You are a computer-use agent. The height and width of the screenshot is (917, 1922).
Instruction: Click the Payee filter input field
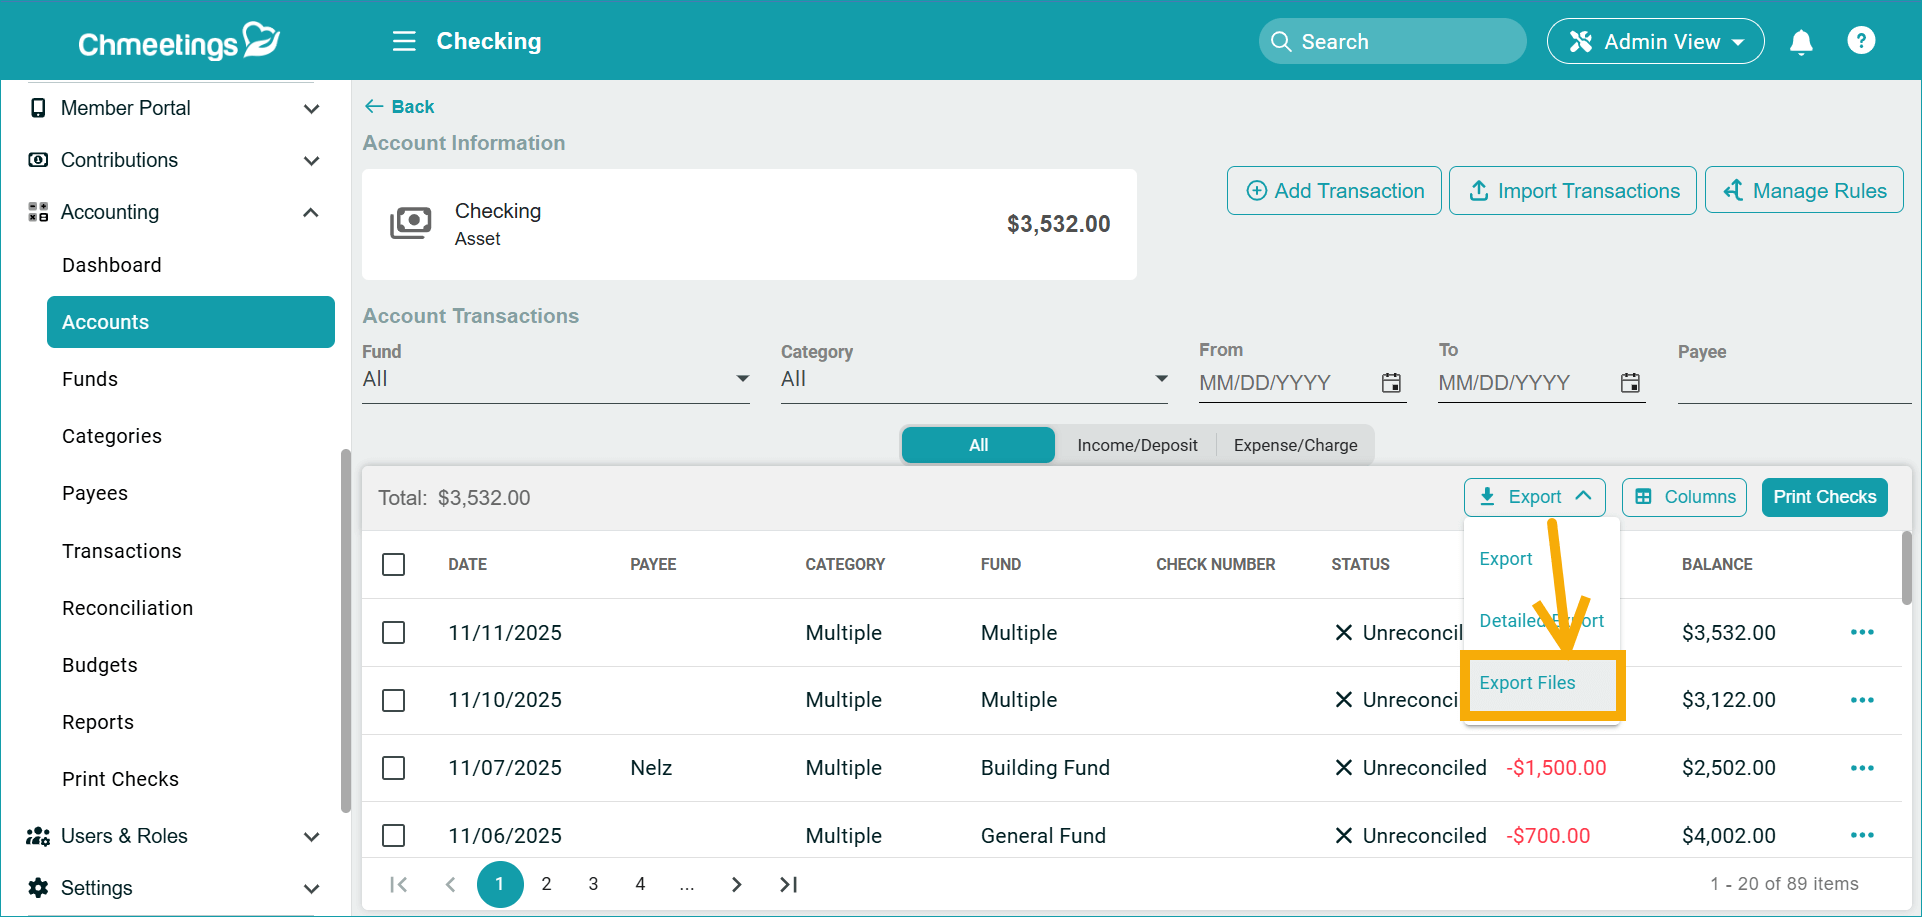(x=1793, y=383)
